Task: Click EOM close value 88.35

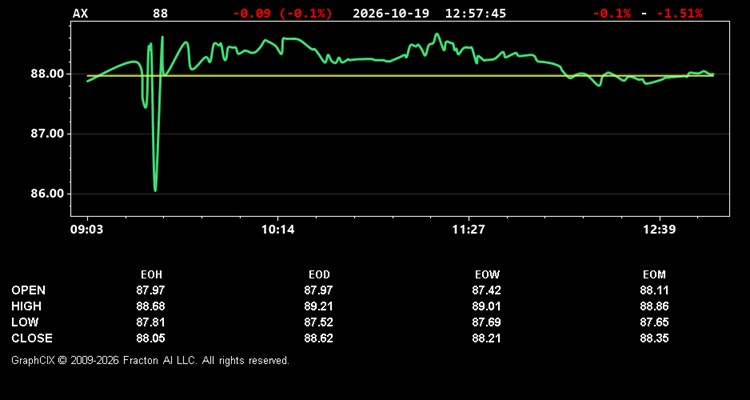Action: pyautogui.click(x=654, y=338)
